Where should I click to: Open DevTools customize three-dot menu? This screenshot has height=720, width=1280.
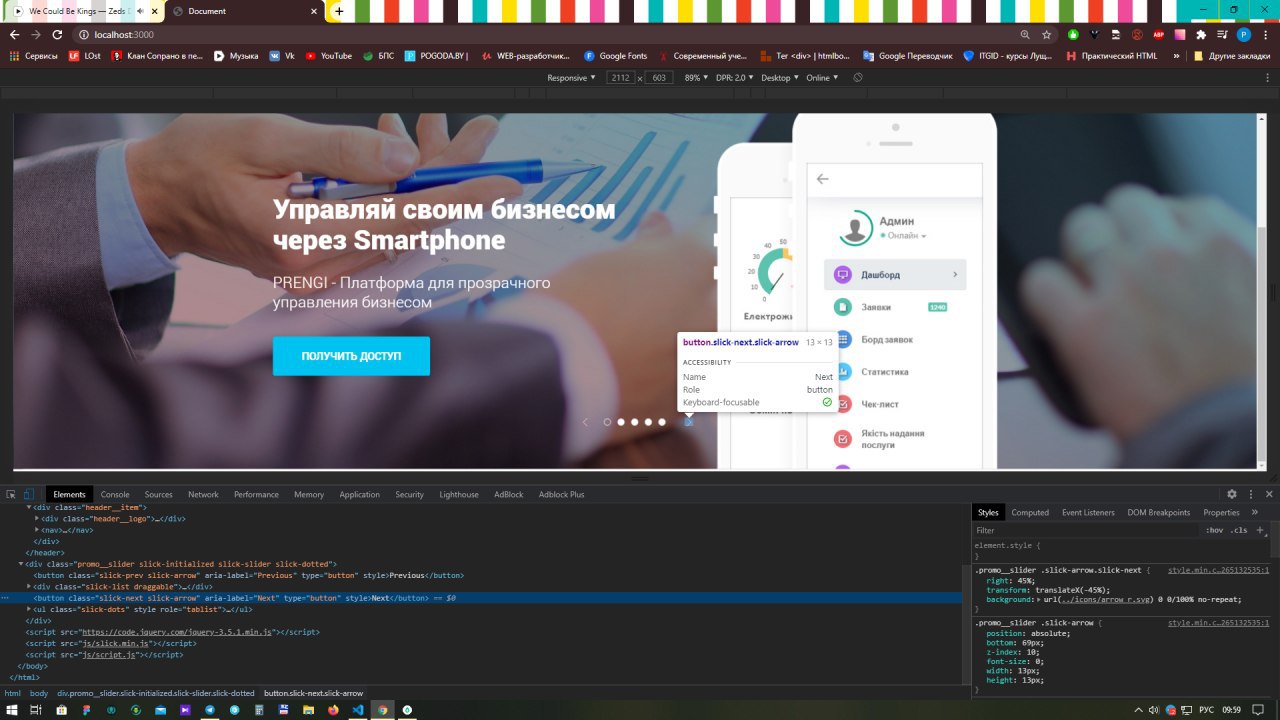click(x=1251, y=494)
